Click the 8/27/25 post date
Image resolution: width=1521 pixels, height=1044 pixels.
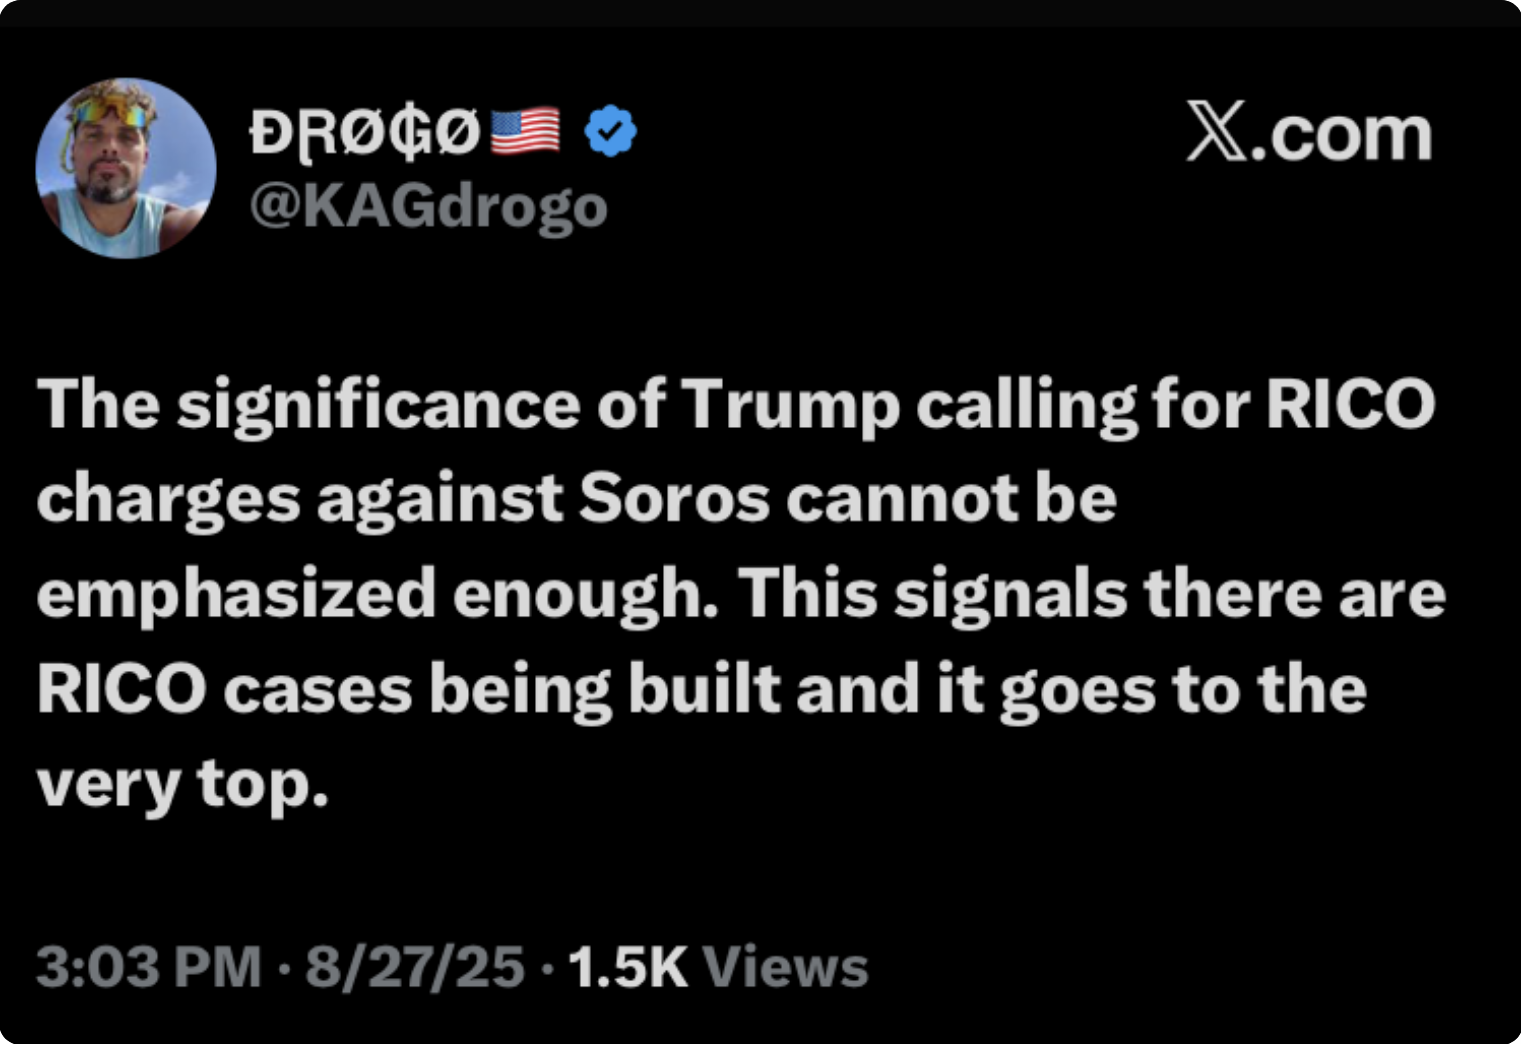point(415,967)
